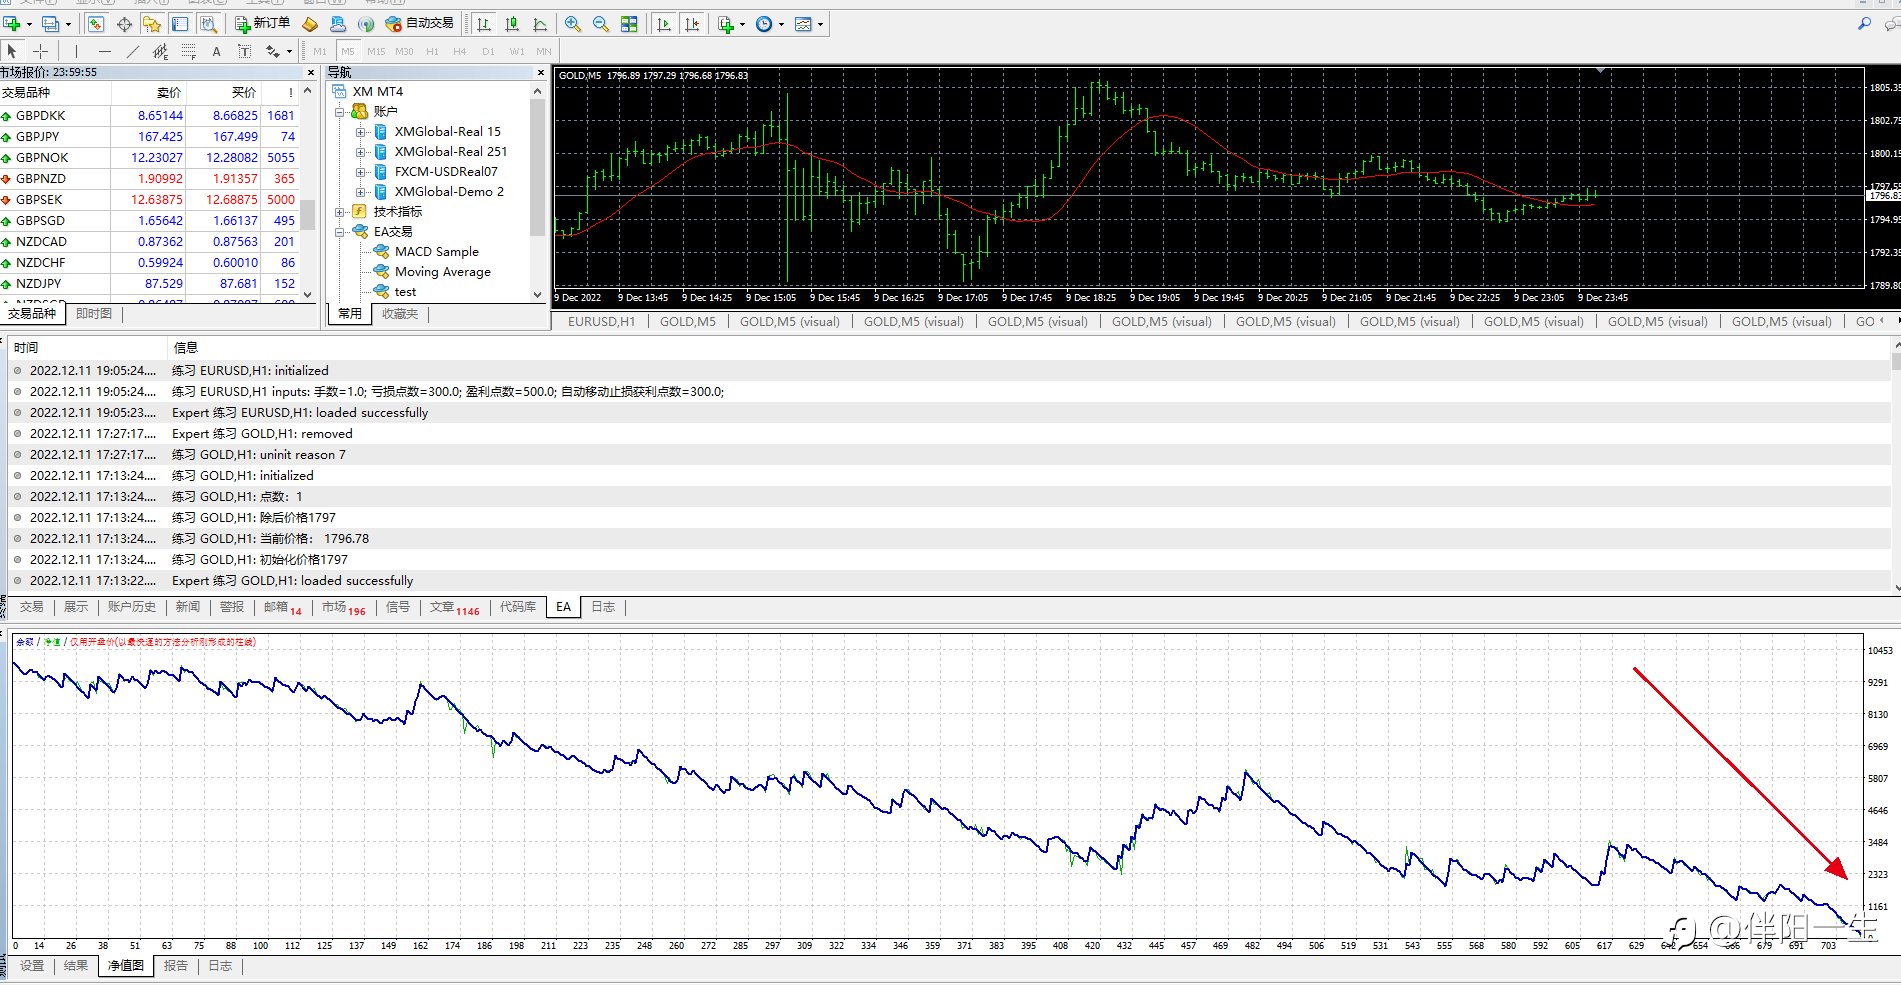Collapse the EA交易 tree node

coord(339,232)
